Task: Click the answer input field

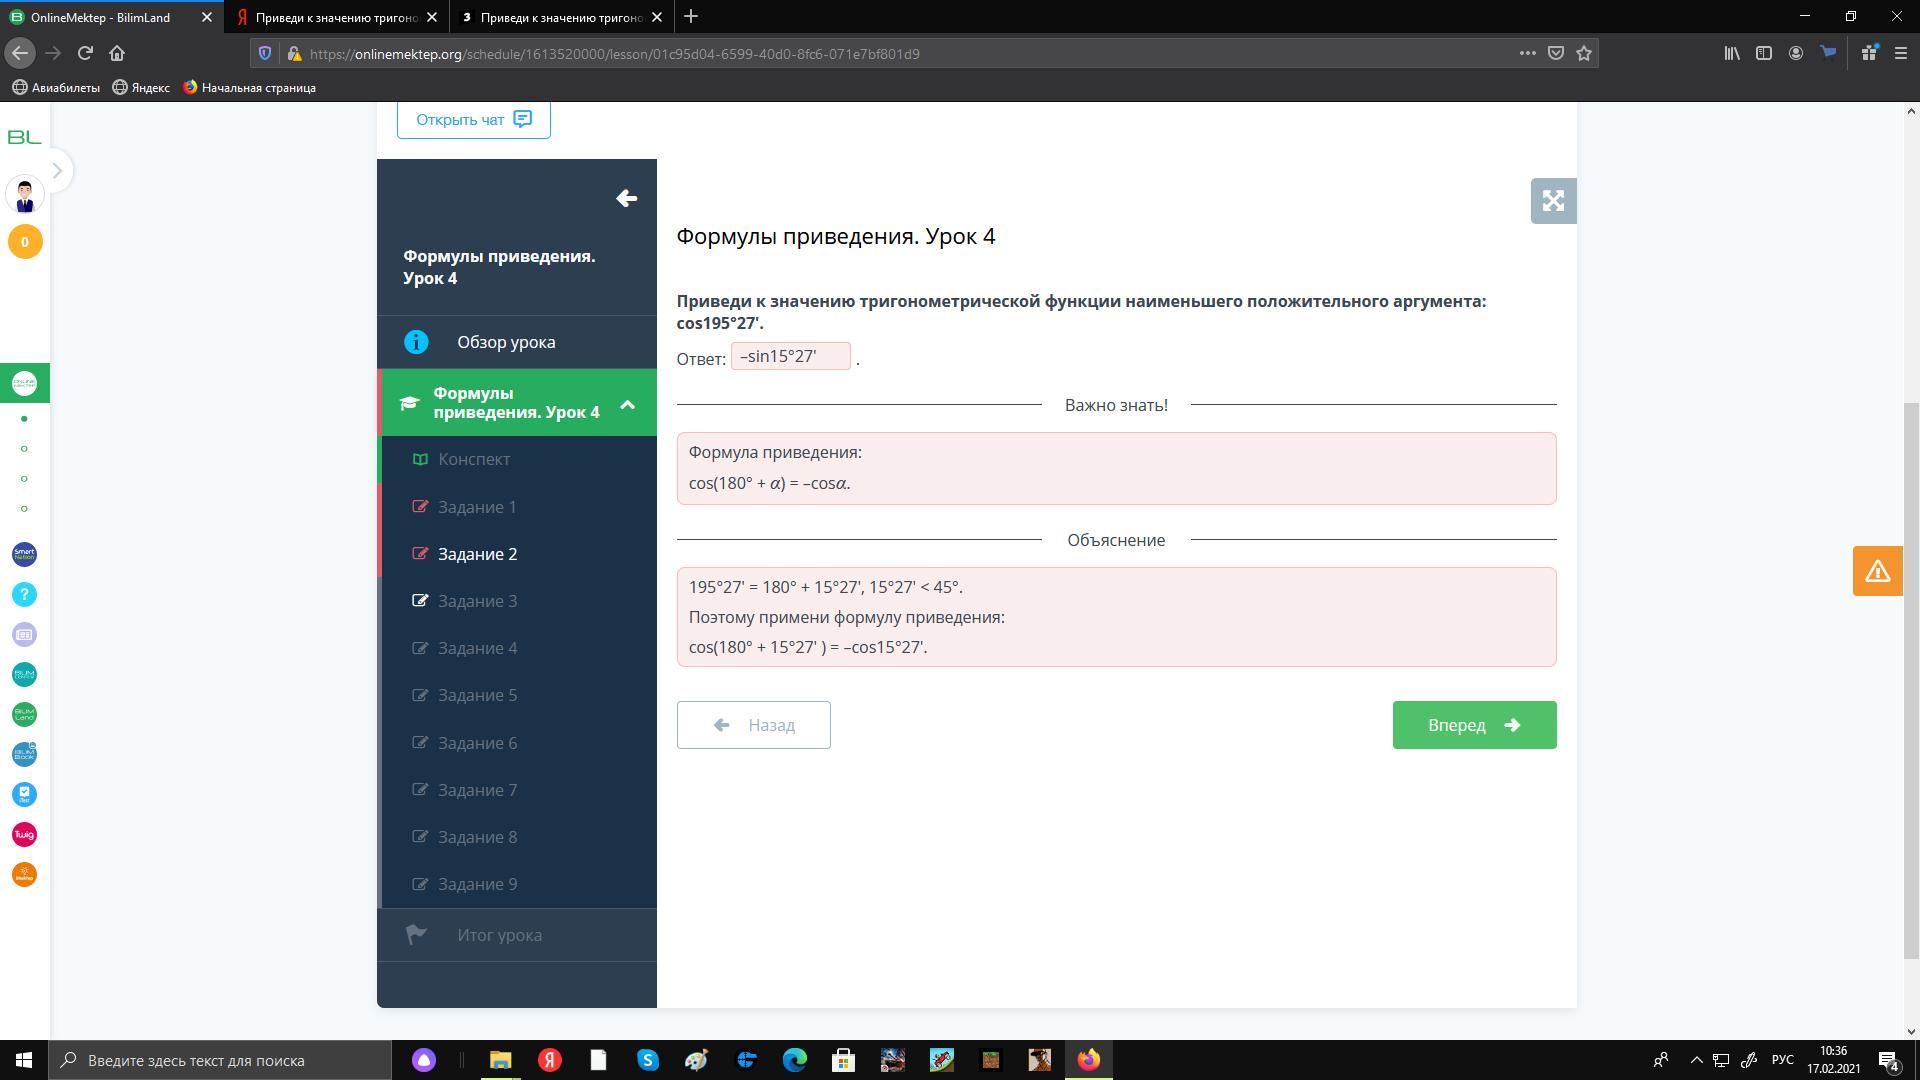Action: point(790,357)
